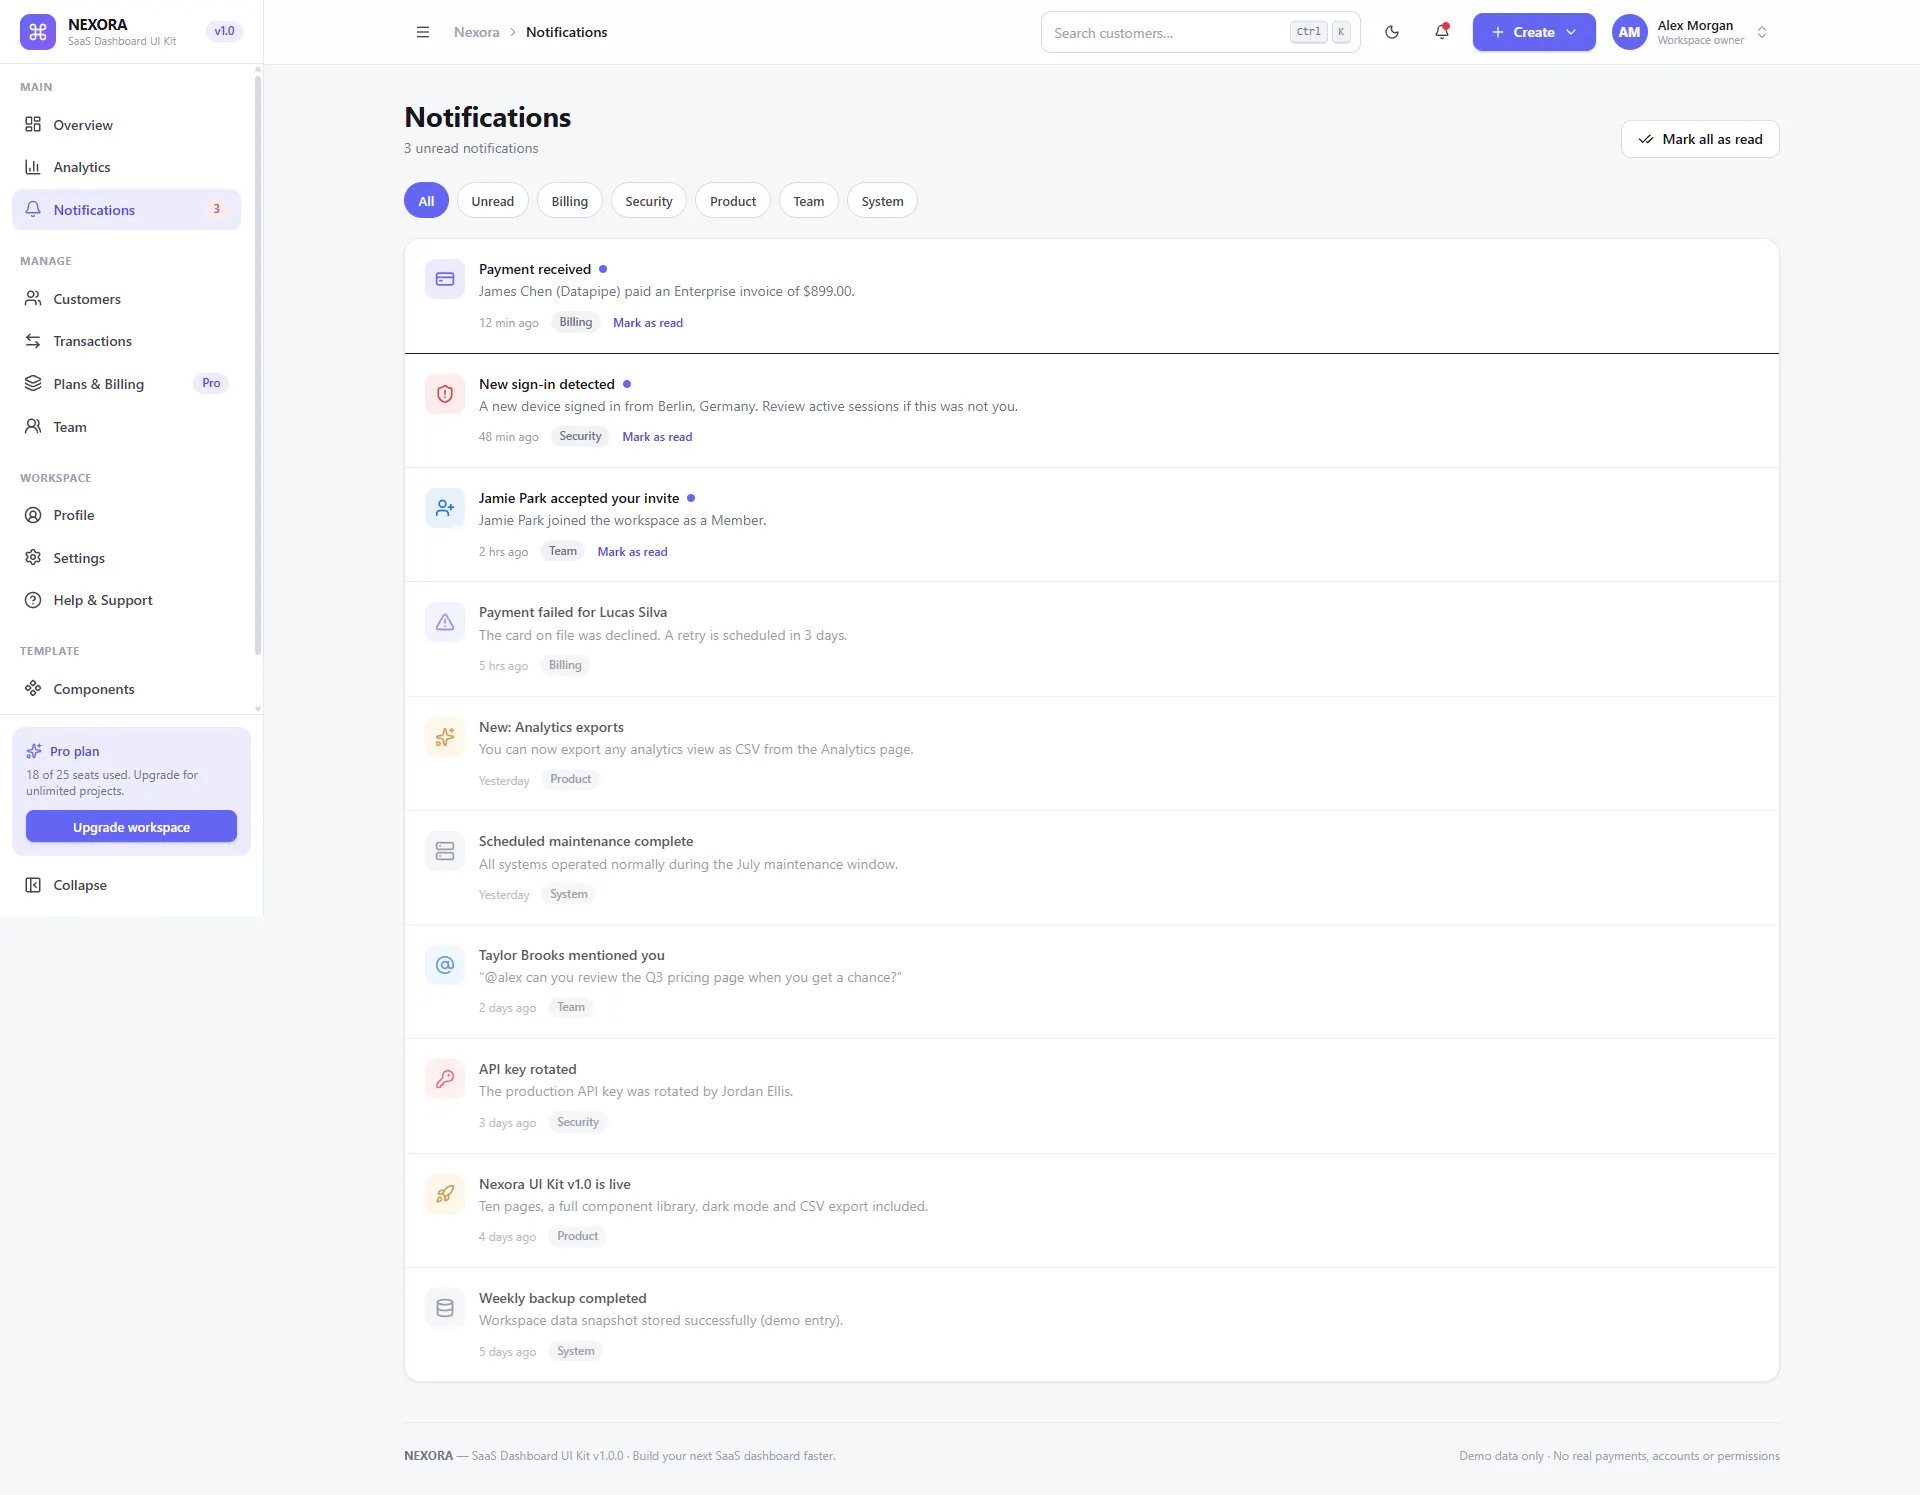
Task: Filter notifications by Billing
Action: [570, 201]
